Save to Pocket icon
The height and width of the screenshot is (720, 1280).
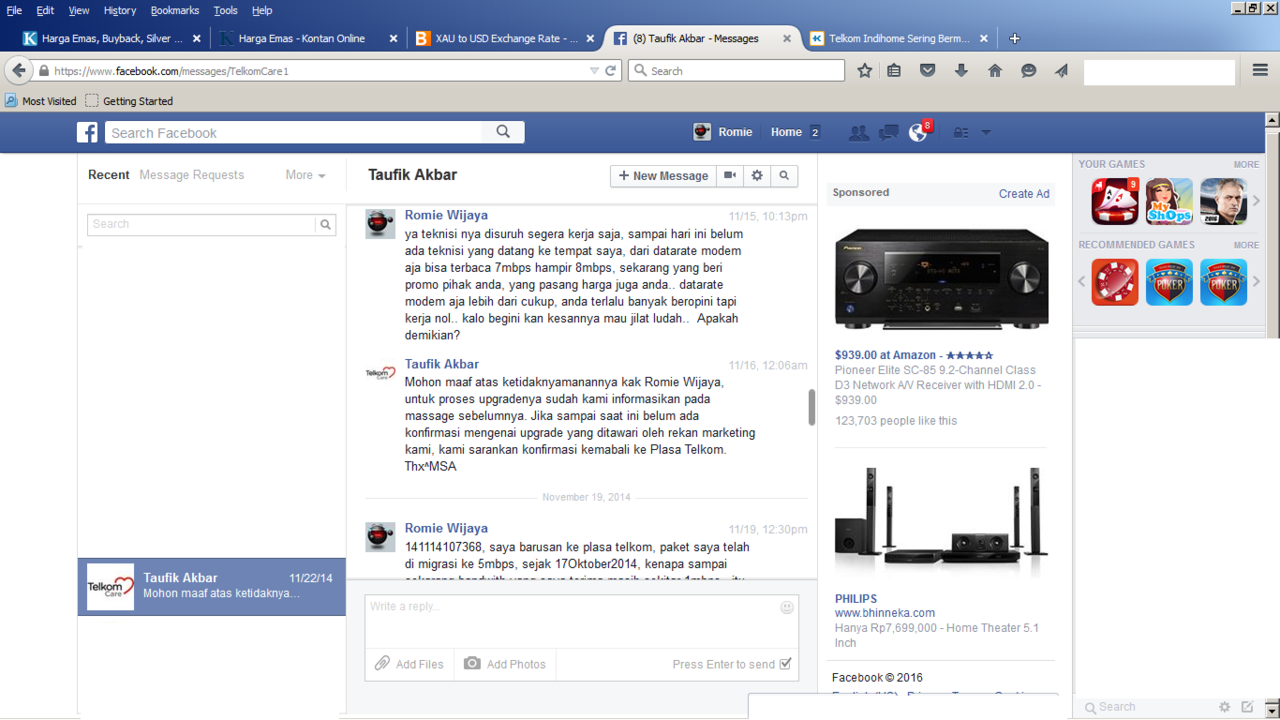coord(928,71)
